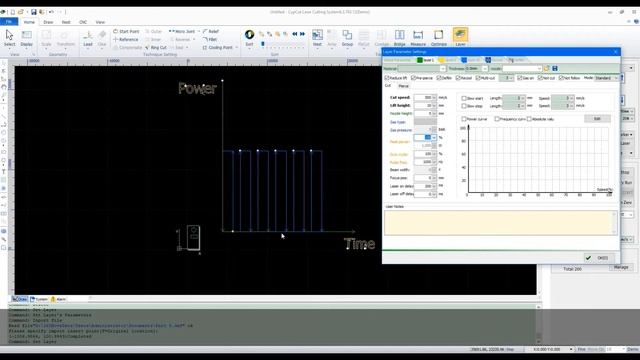Click the Manage button in right panel

click(x=621, y=267)
